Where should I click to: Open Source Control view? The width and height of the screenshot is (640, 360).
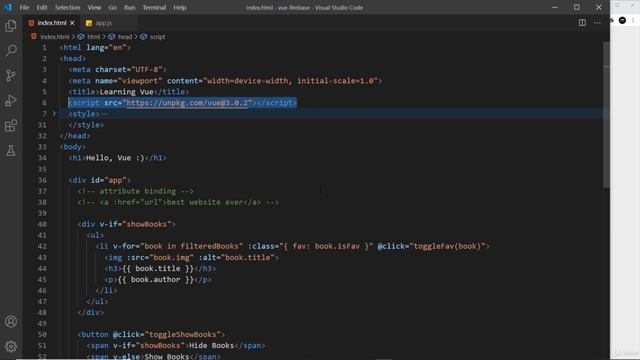click(11, 76)
